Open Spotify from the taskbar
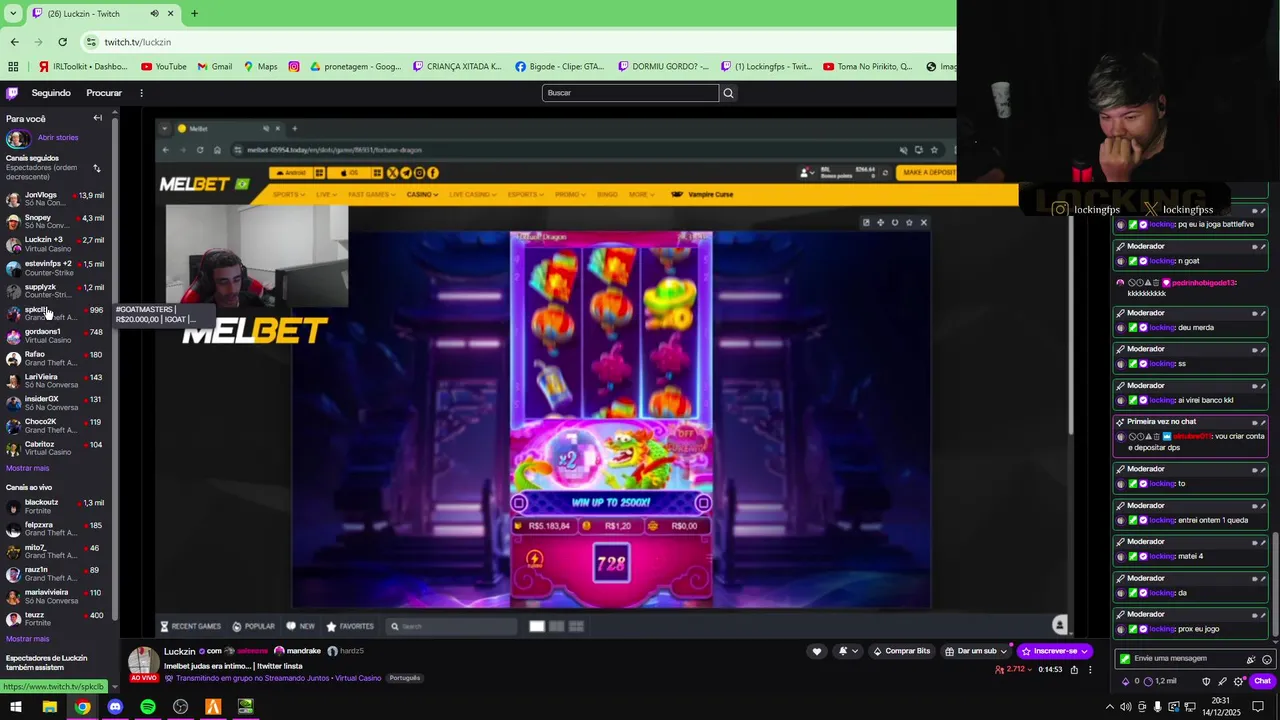Screen dimensions: 1280x720 [x=148, y=707]
